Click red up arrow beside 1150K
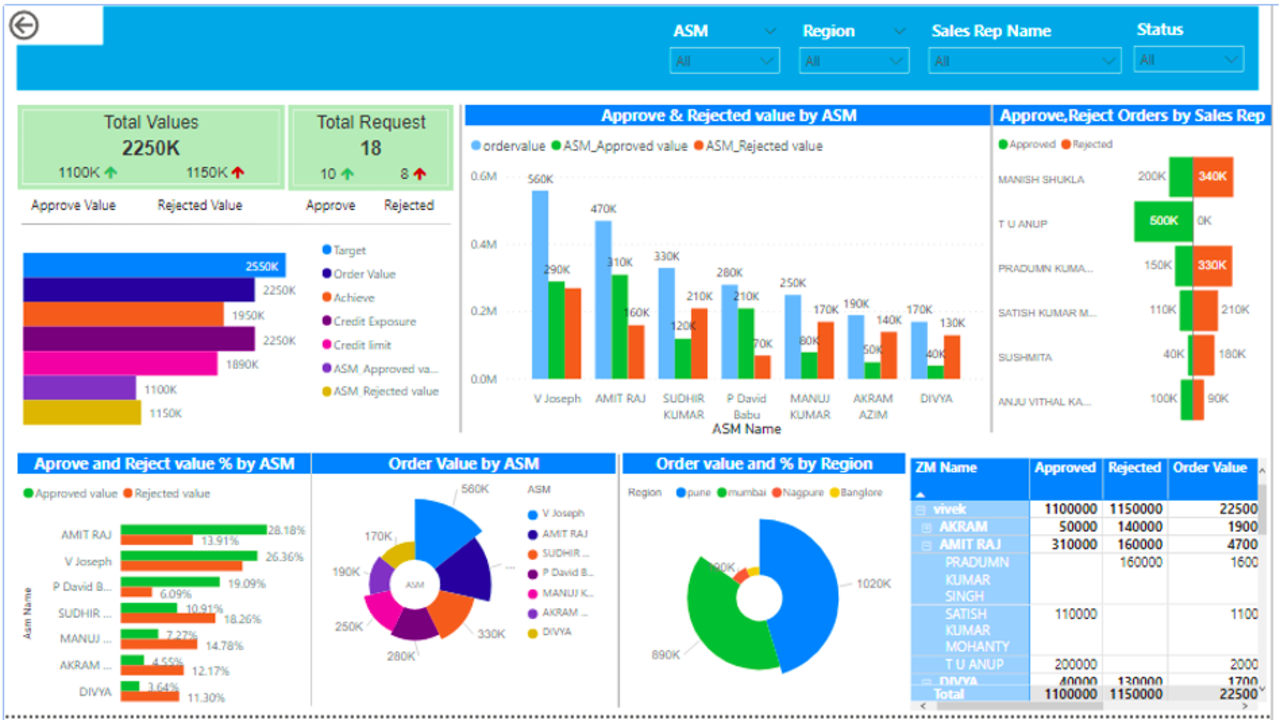Image resolution: width=1280 pixels, height=720 pixels. click(238, 172)
